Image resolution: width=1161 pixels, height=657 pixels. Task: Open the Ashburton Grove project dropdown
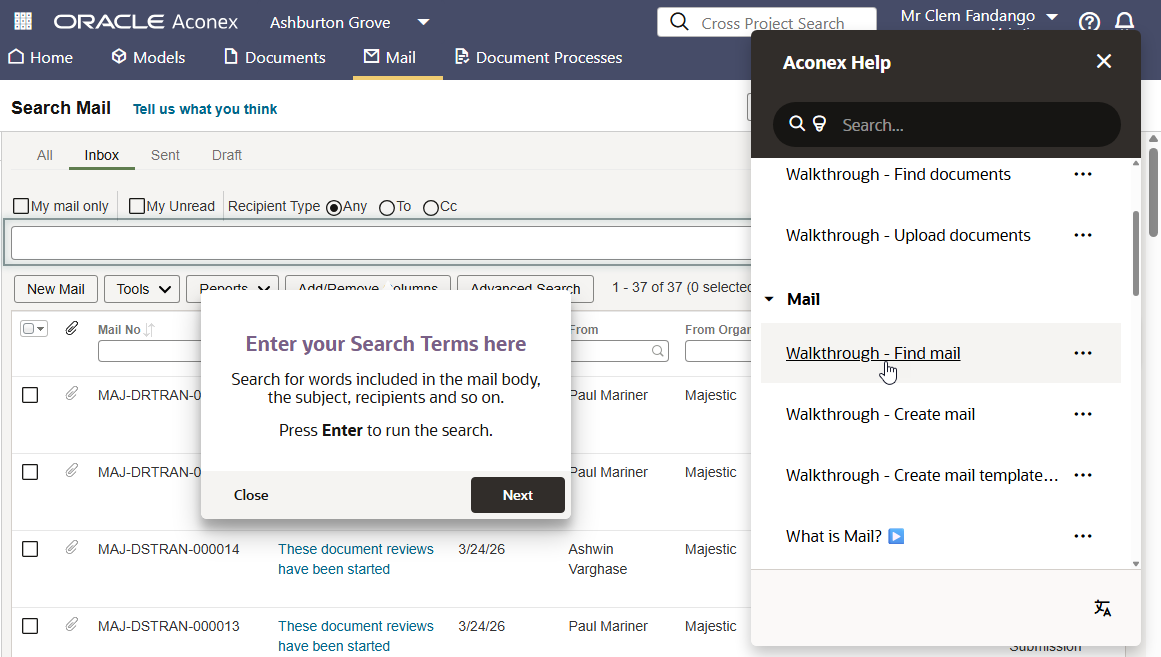(423, 22)
